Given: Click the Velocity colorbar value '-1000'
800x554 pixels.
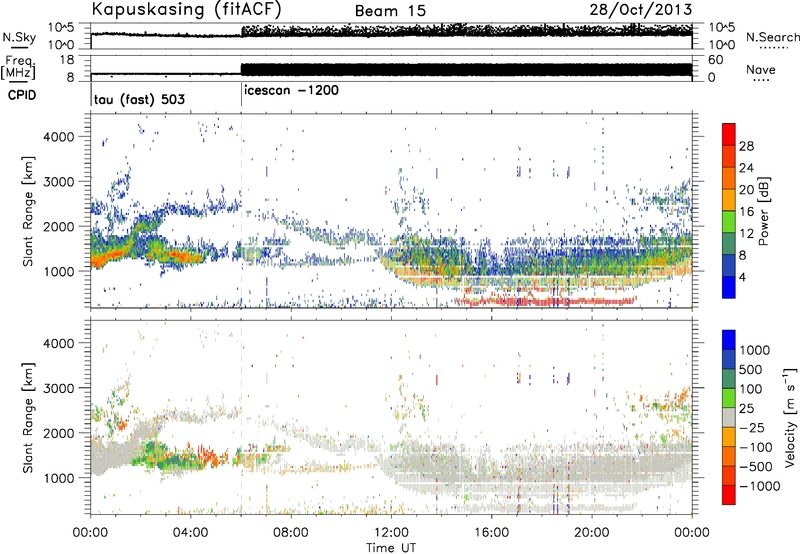Looking at the screenshot, I should [x=760, y=486].
